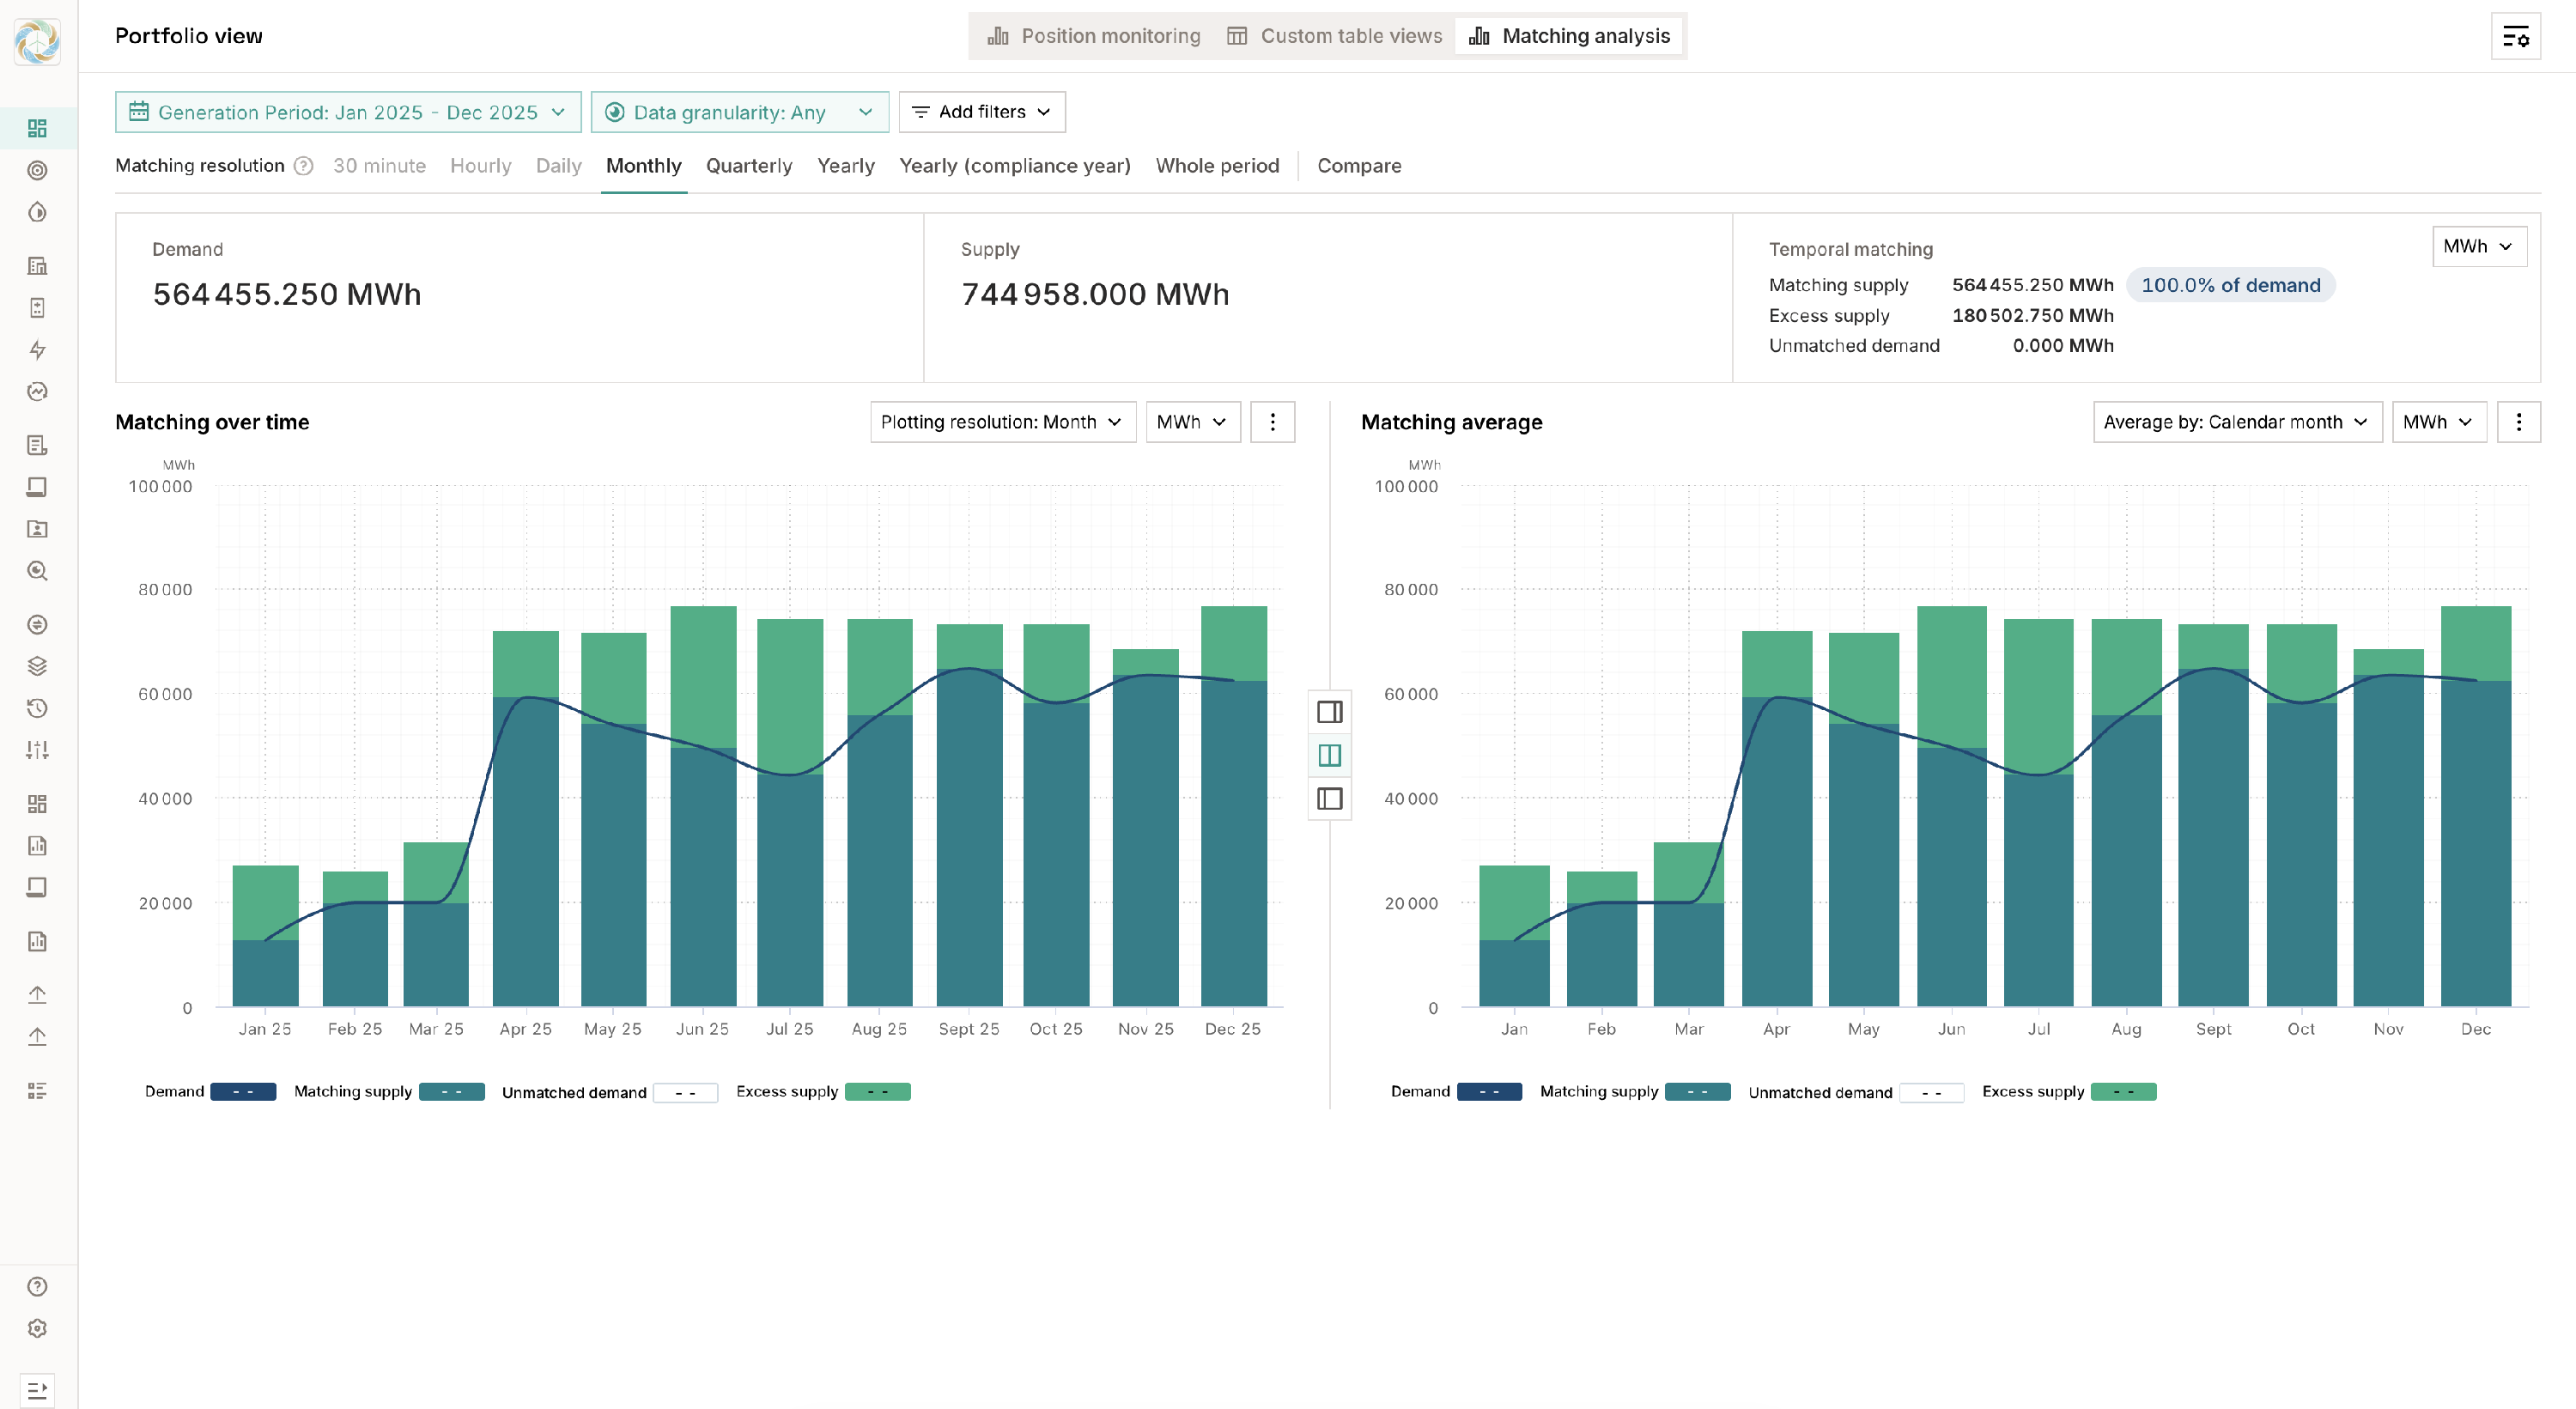Select Quarterly matching resolution tab
2576x1409 pixels.
pos(748,166)
